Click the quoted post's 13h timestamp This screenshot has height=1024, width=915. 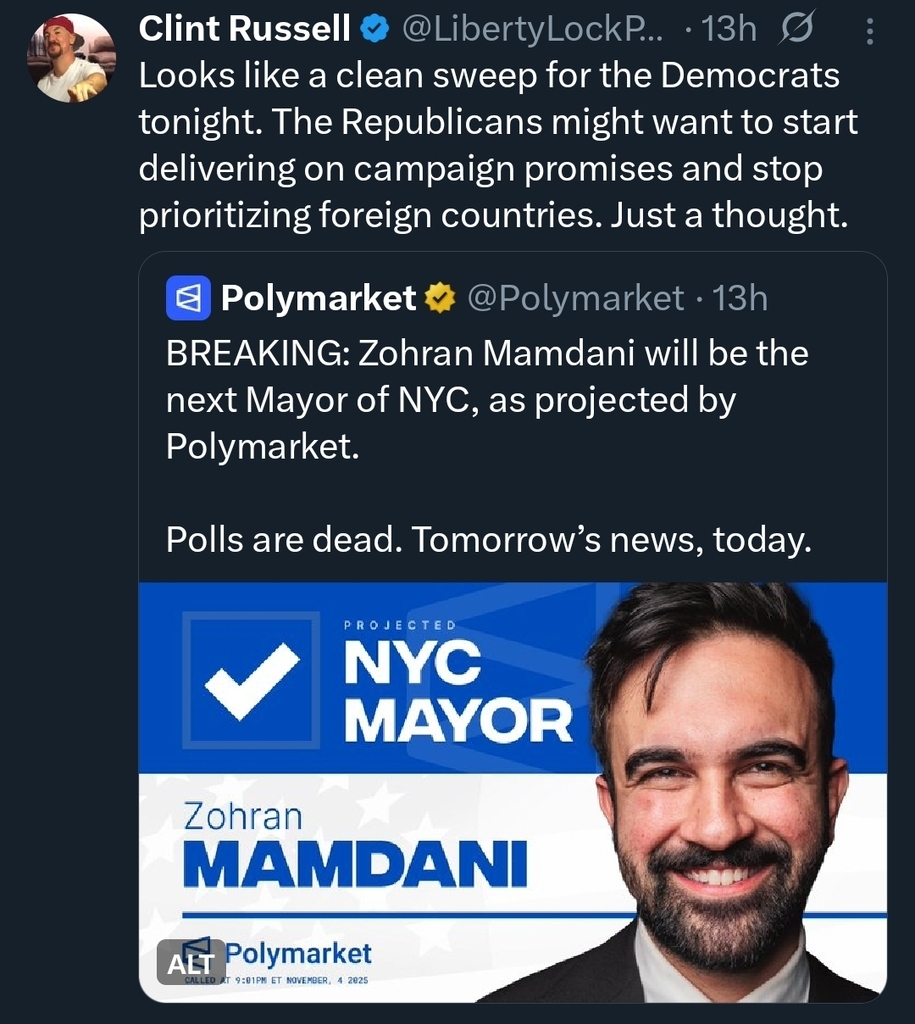pos(739,297)
